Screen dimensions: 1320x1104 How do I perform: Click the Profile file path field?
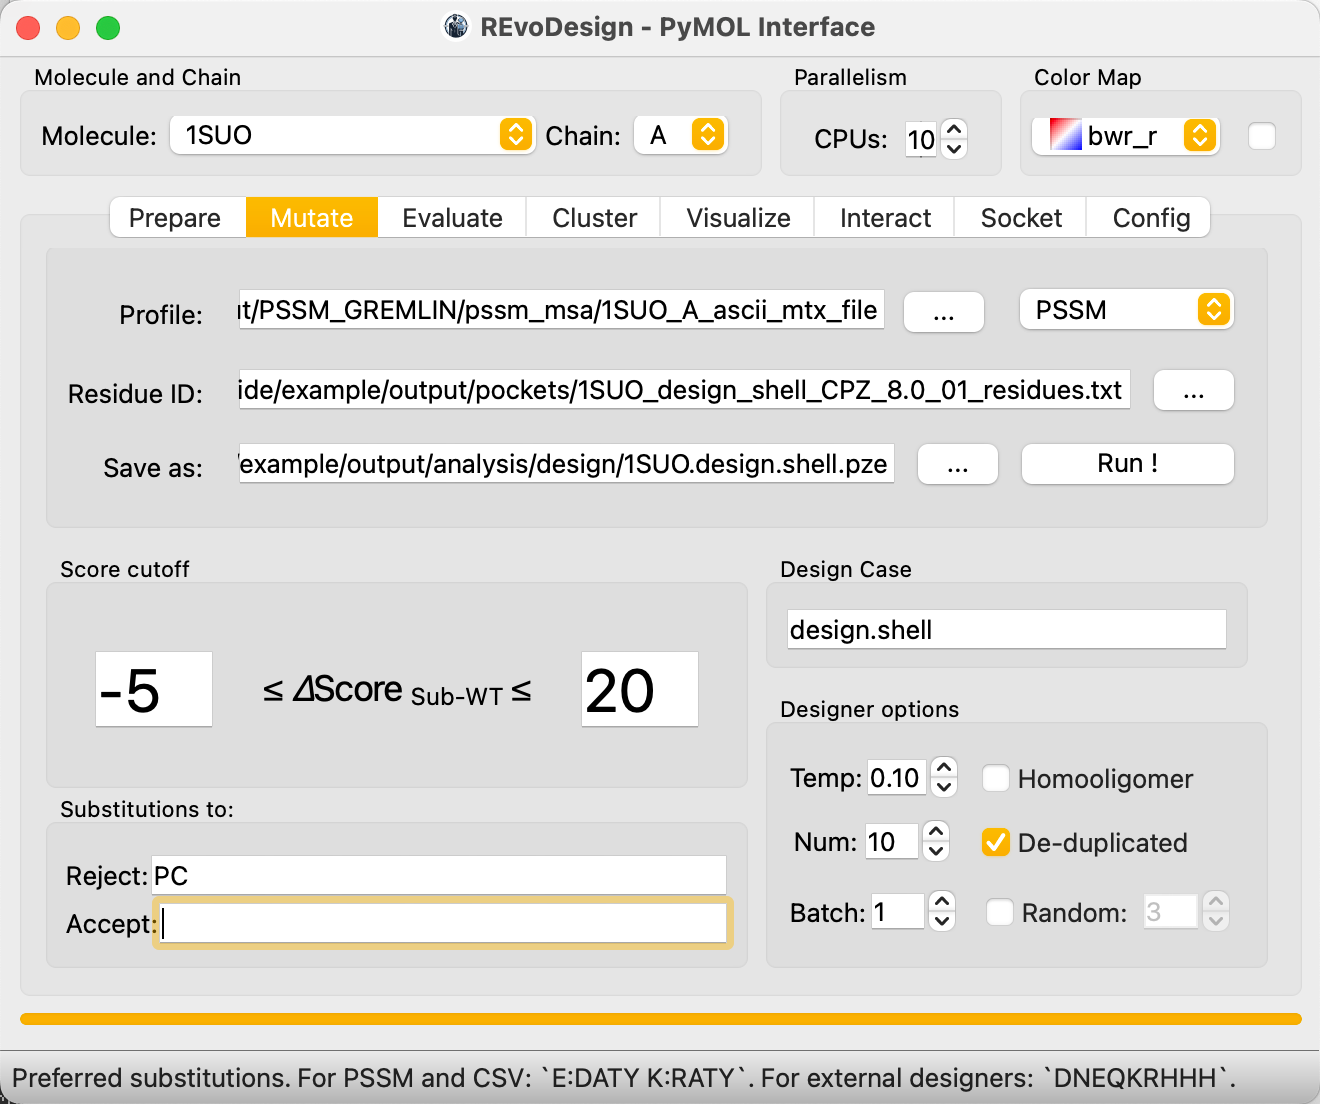point(561,310)
